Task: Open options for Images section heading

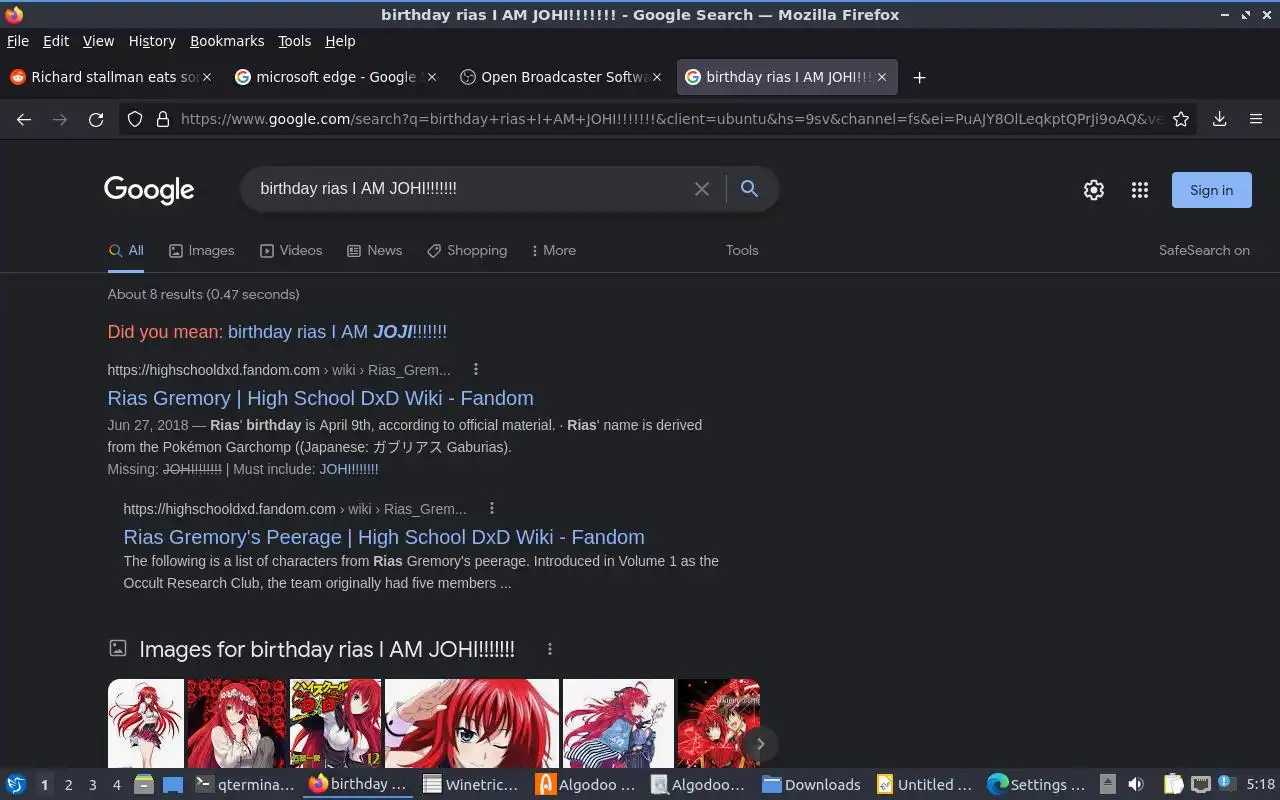Action: (x=550, y=649)
